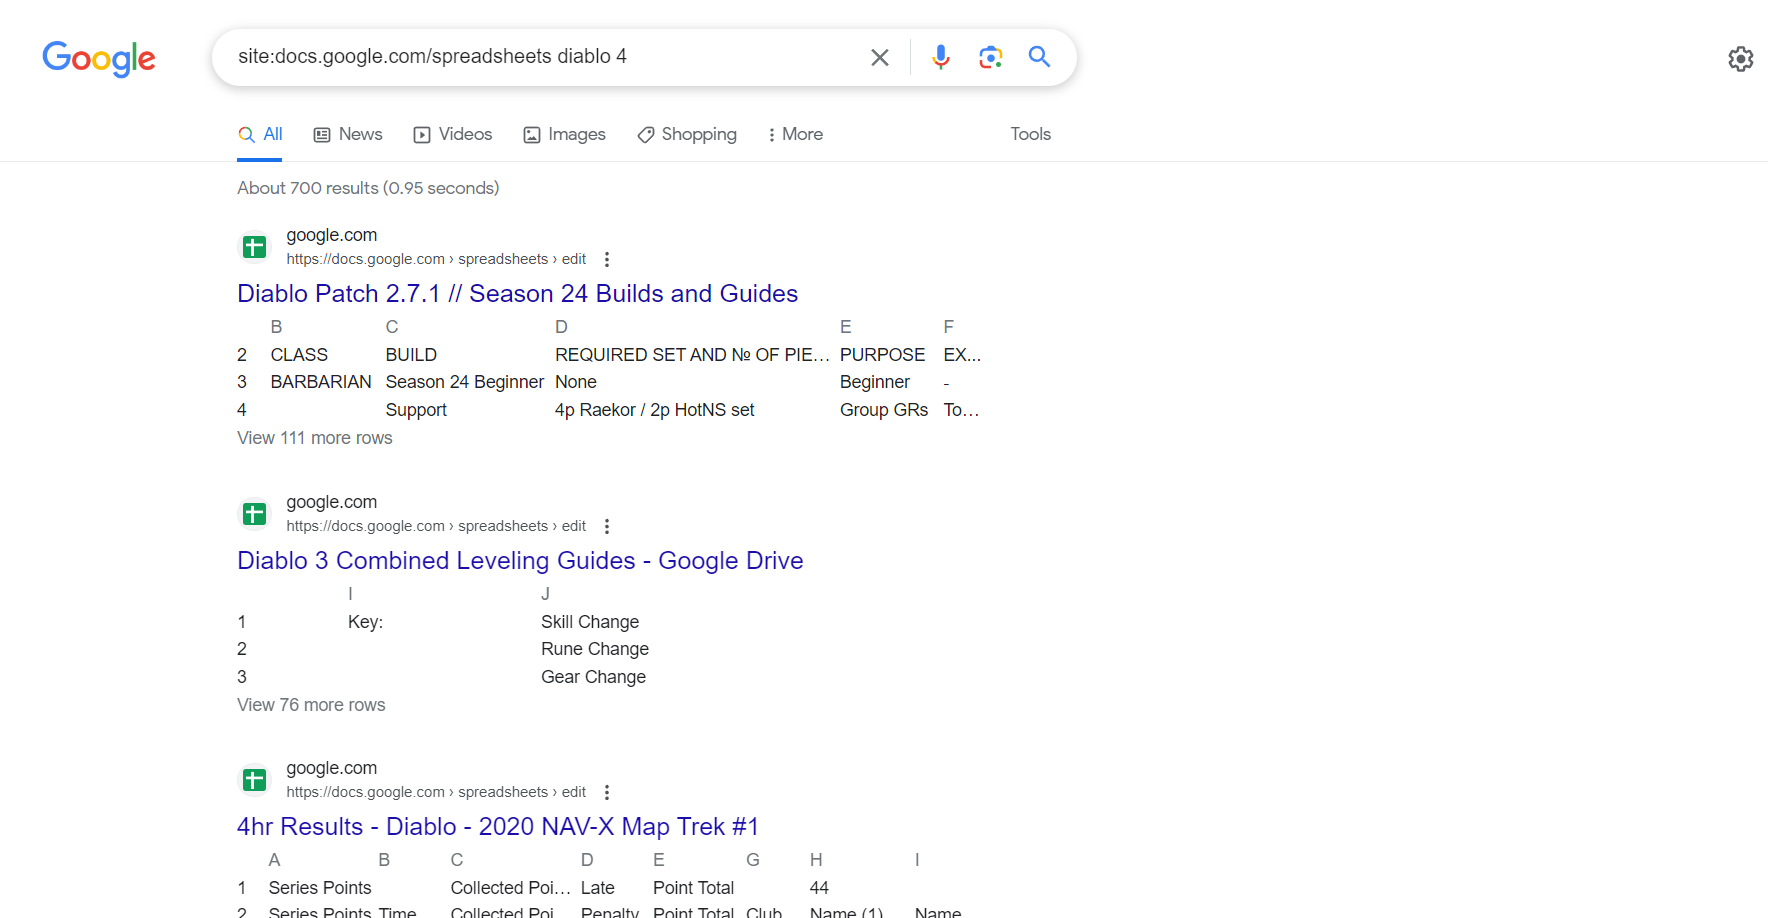Click the REQUIRED SET AND № OF PIE… header cell
This screenshot has height=918, width=1768.
pos(692,355)
